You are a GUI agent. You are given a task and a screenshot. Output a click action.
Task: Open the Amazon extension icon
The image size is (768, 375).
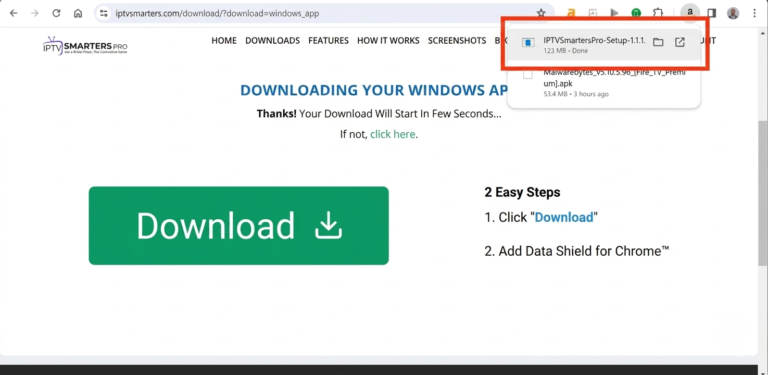tap(571, 13)
